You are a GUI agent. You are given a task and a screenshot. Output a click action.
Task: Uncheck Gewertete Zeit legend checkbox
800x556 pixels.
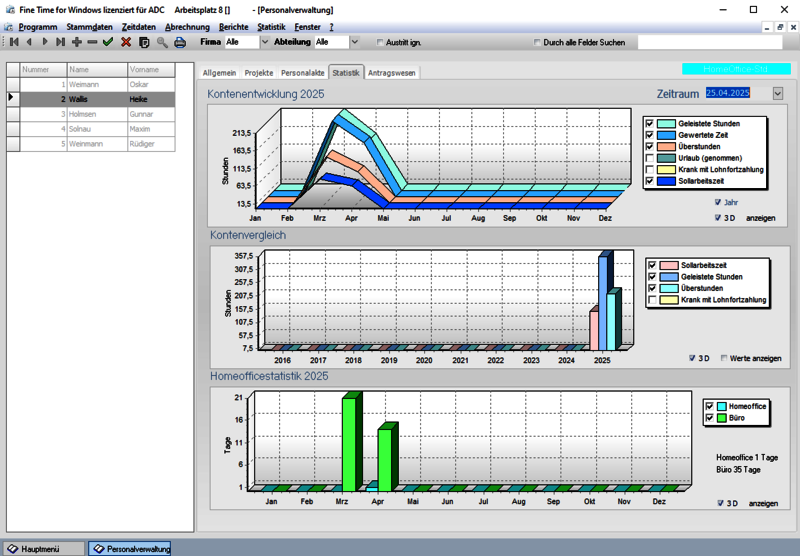(x=649, y=135)
